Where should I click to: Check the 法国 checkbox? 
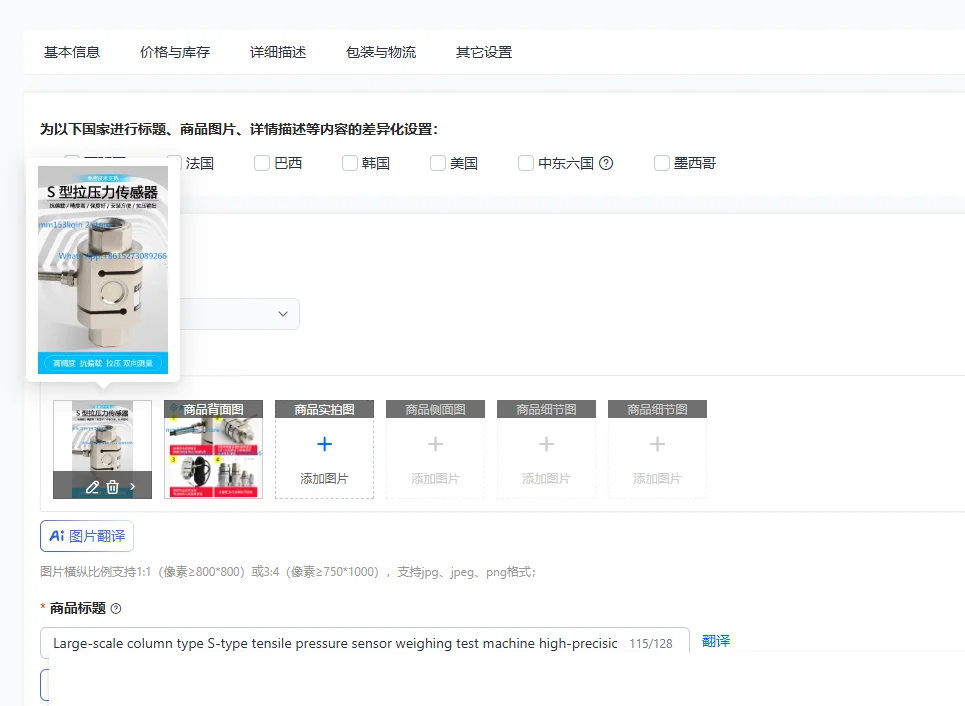[174, 163]
